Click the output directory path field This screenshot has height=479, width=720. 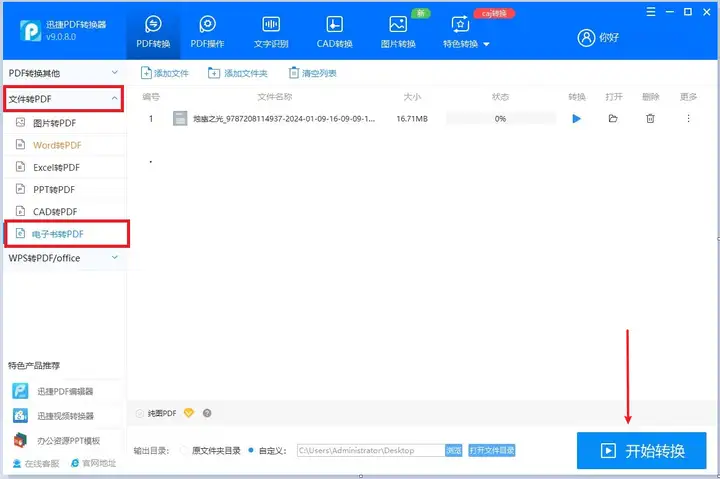tap(371, 451)
